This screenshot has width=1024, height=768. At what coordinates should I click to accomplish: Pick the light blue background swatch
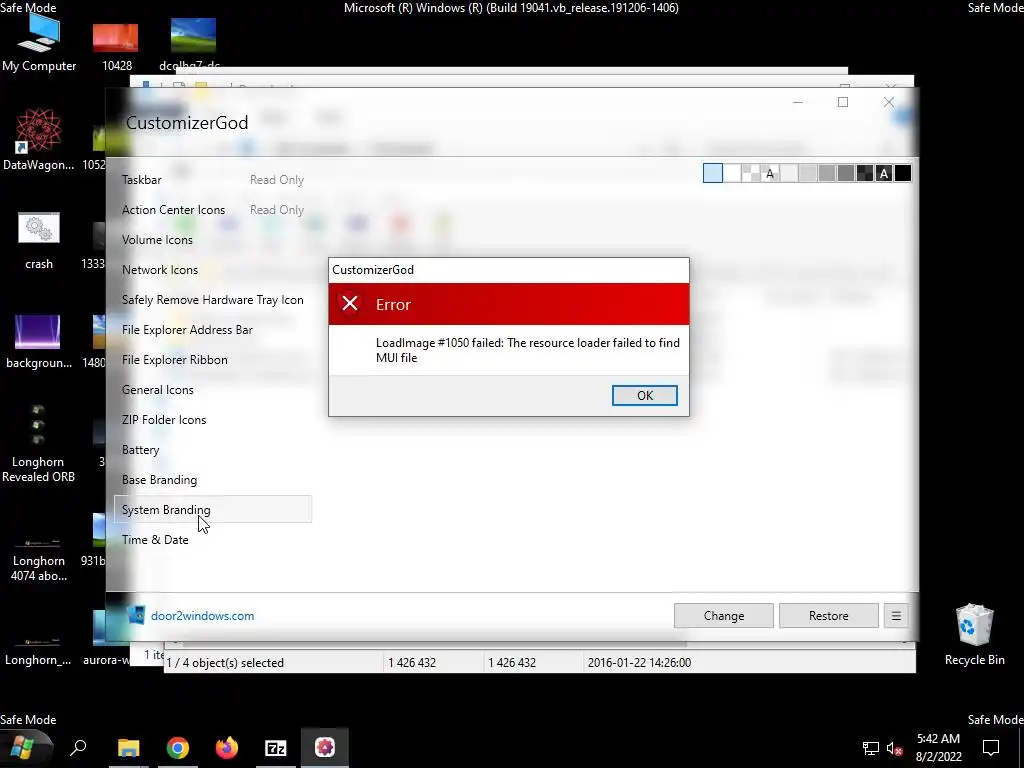[712, 173]
